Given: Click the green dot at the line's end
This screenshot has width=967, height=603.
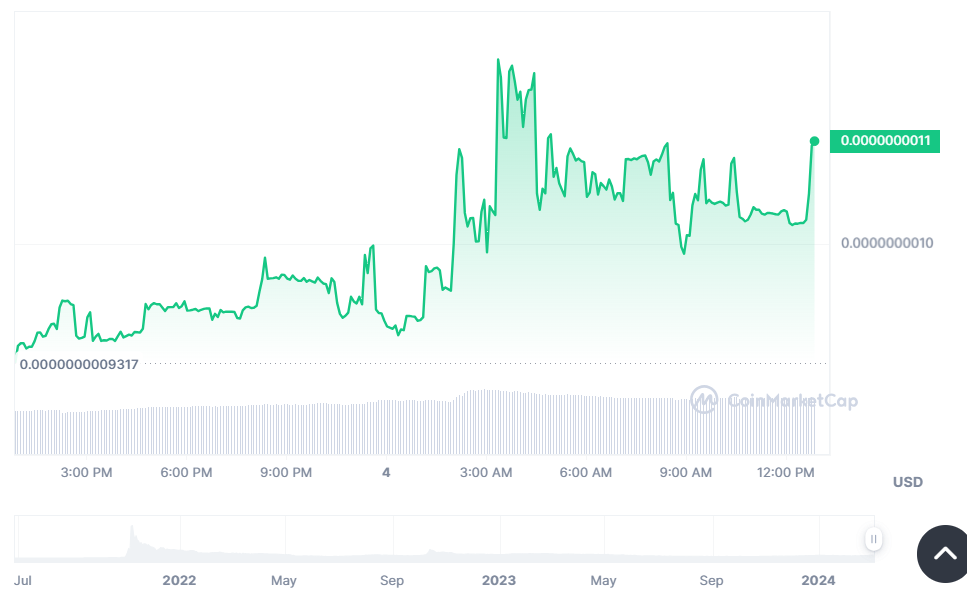Looking at the screenshot, I should [x=814, y=141].
